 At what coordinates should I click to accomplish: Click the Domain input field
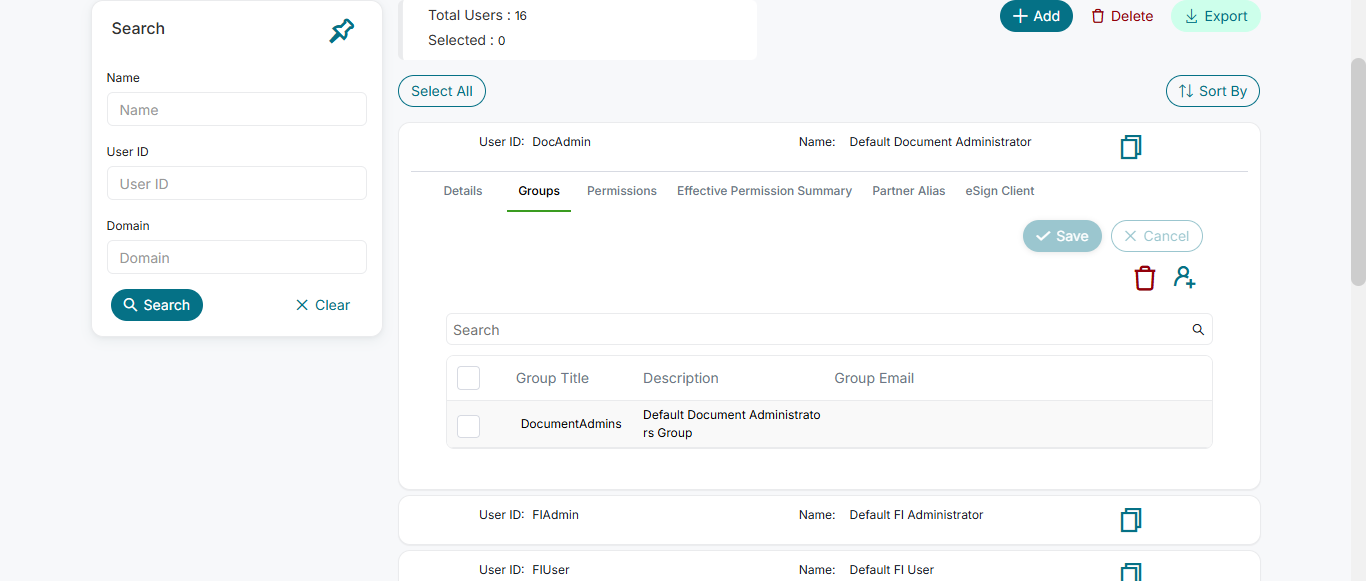click(237, 258)
